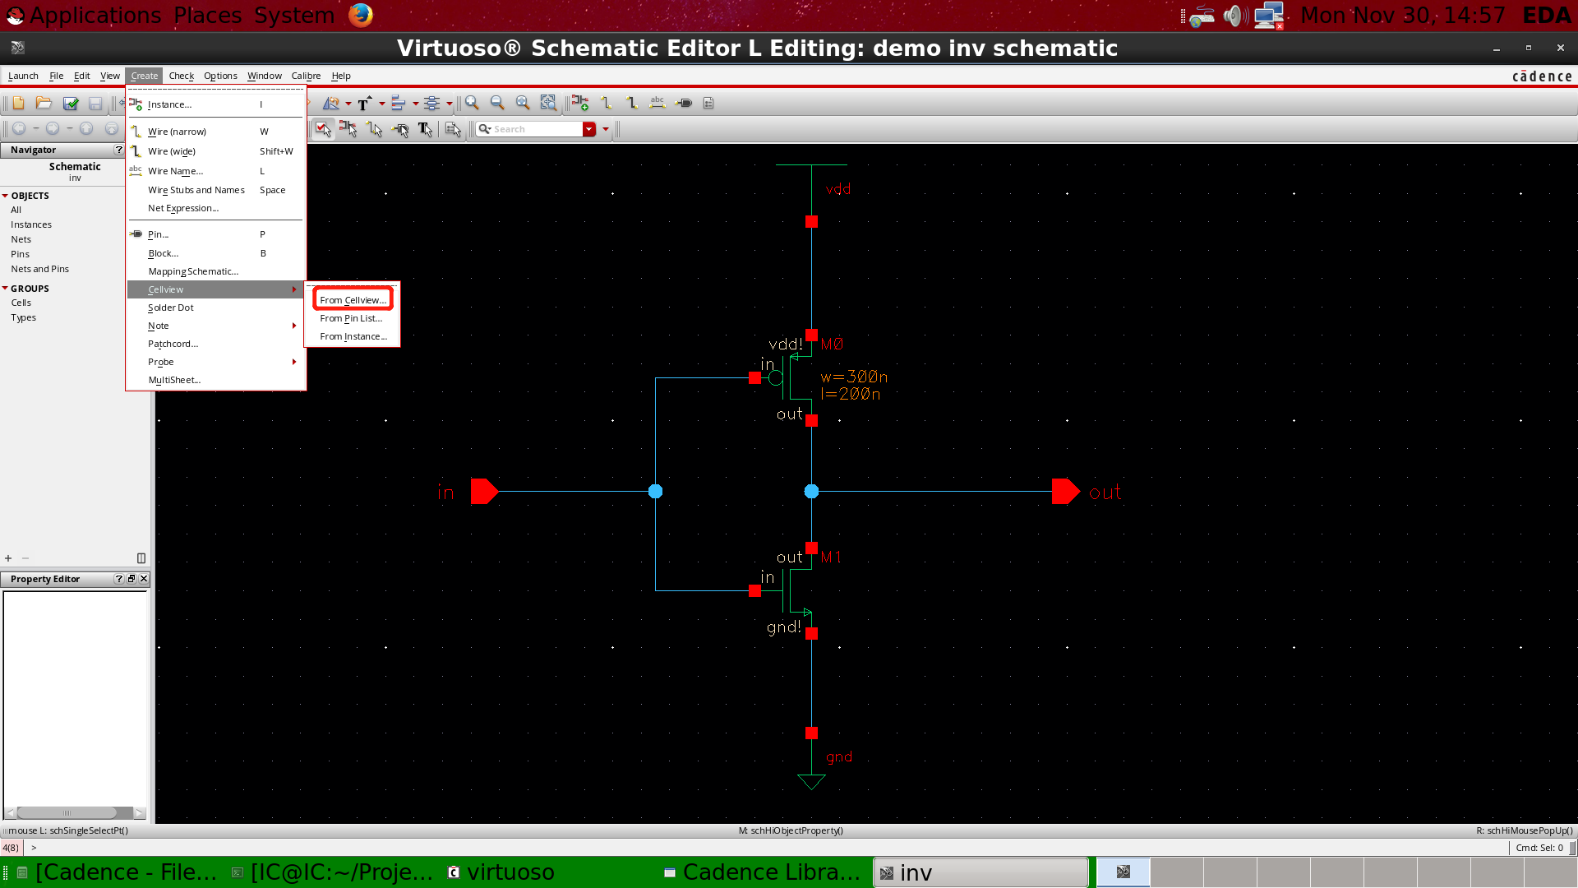Click the Create Instance toolbar icon
Image resolution: width=1578 pixels, height=888 pixels.
click(580, 103)
